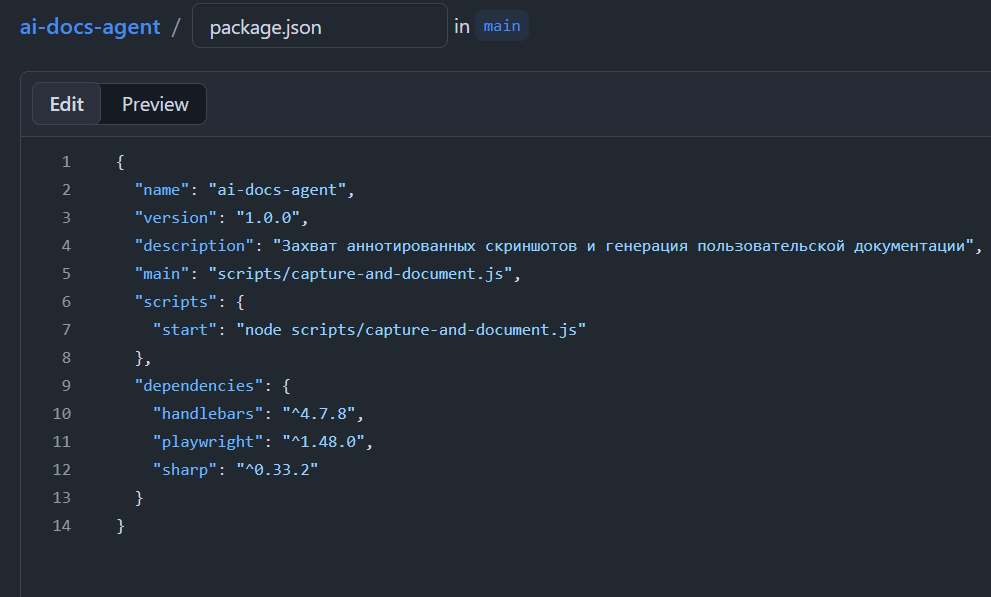Screen dimensions: 991x597
Task: Click the "start" key text
Action: pyautogui.click(x=185, y=329)
